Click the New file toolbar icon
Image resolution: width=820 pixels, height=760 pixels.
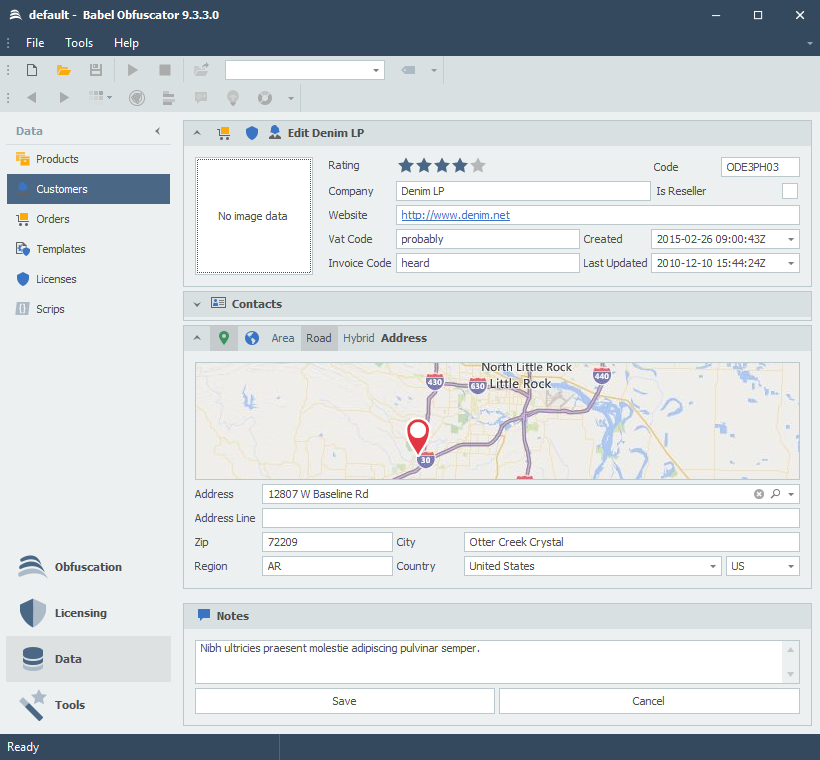(x=32, y=70)
